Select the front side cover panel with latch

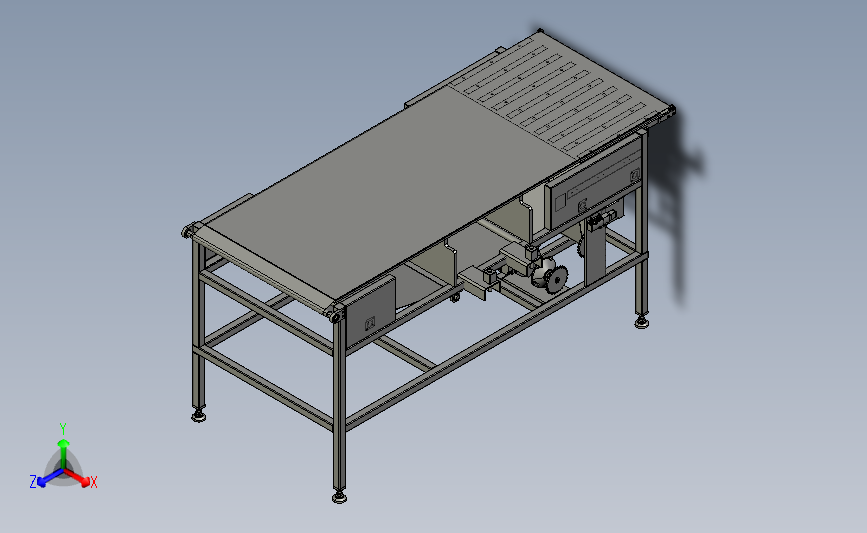pos(369,312)
